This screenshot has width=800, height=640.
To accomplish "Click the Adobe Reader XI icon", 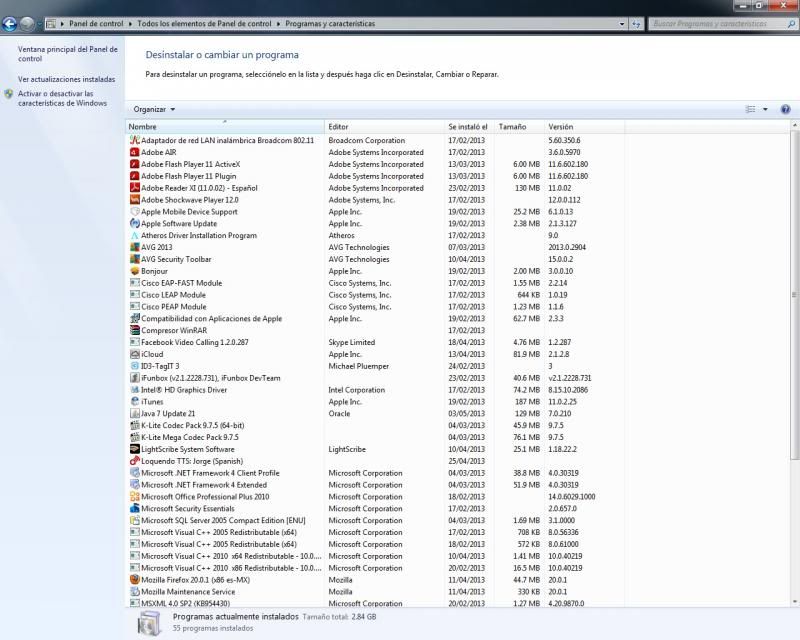I will coord(135,188).
